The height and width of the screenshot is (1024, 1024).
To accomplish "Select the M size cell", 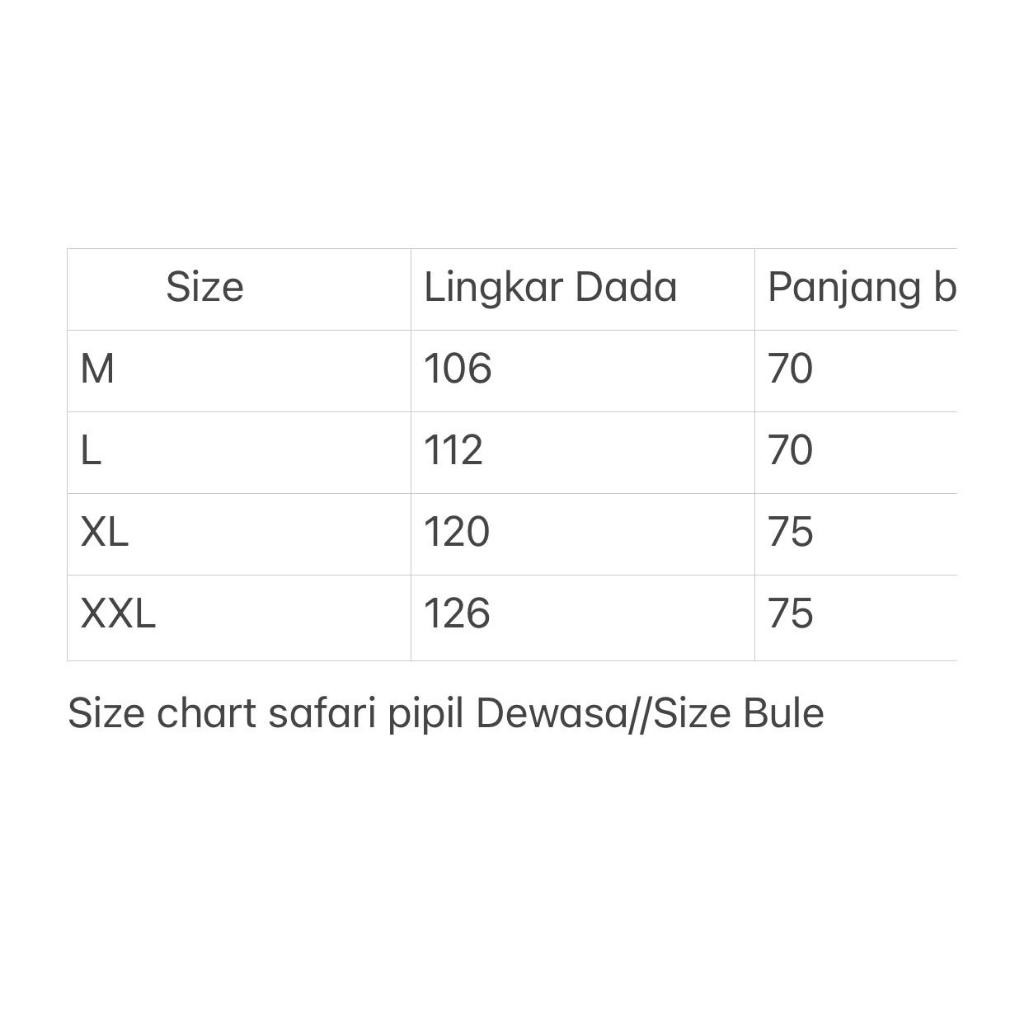I will pos(97,370).
